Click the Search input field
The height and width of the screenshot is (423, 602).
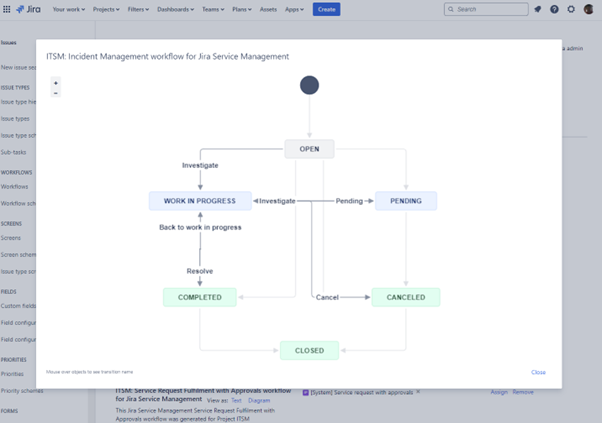(x=486, y=9)
